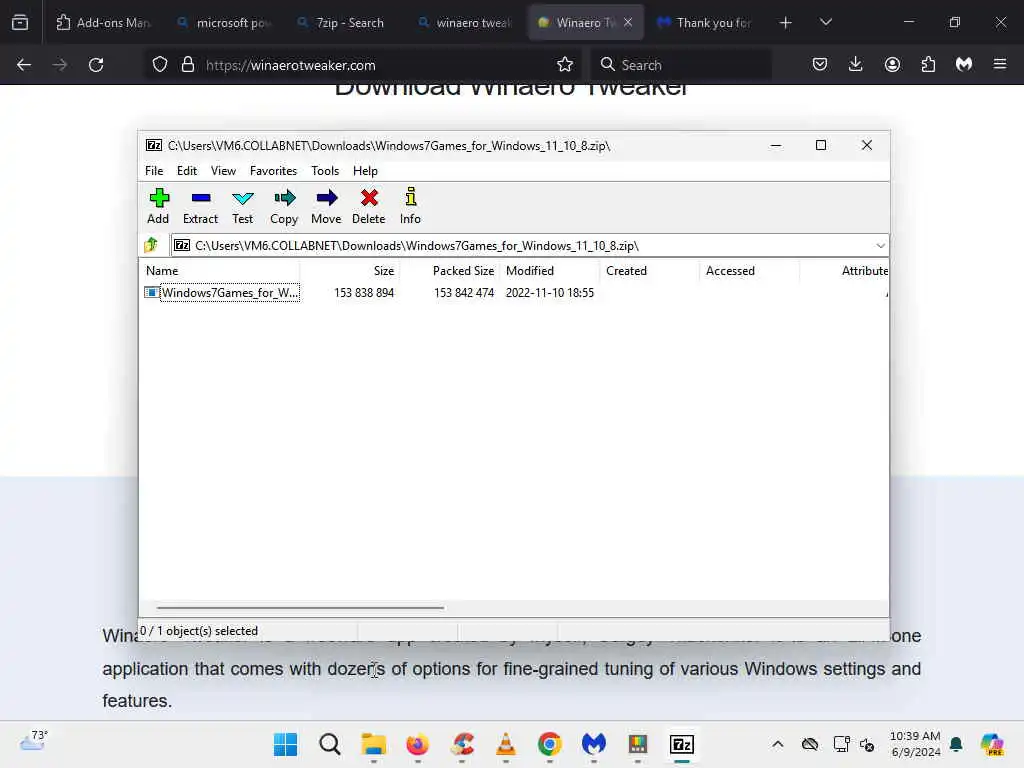
Task: Open the Windows Start menu
Action: [285, 744]
